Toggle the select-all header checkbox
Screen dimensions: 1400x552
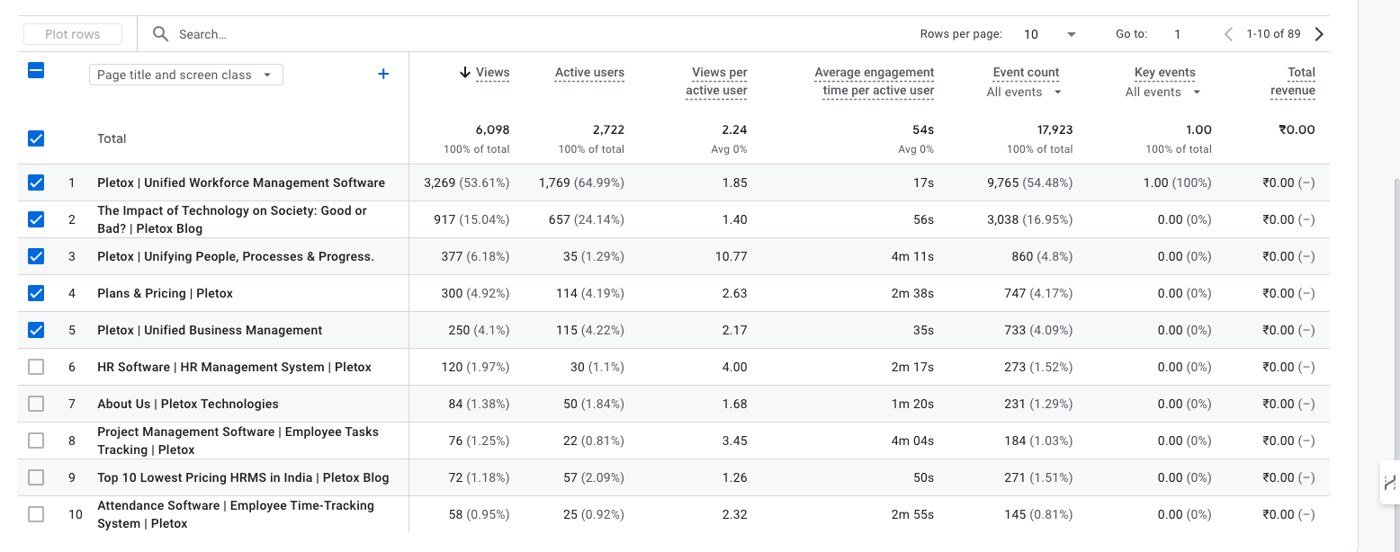coord(36,70)
